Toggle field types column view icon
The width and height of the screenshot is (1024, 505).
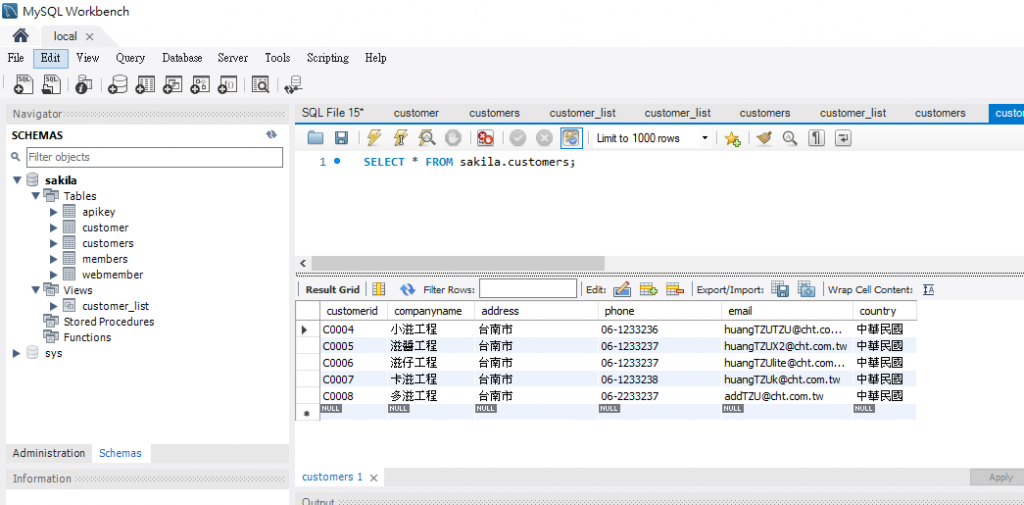tap(379, 289)
